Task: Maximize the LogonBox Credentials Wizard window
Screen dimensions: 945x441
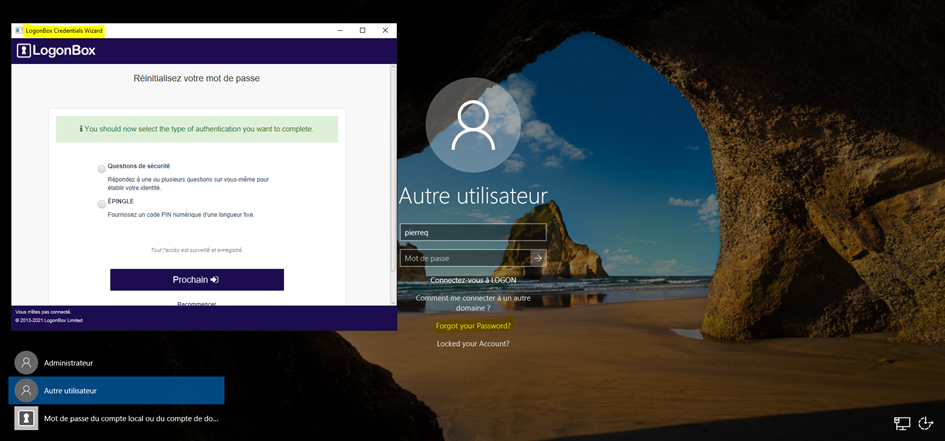Action: coord(362,31)
